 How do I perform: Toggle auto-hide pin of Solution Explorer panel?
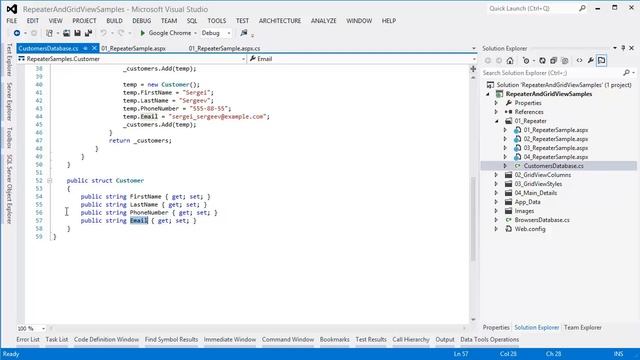(x=623, y=48)
